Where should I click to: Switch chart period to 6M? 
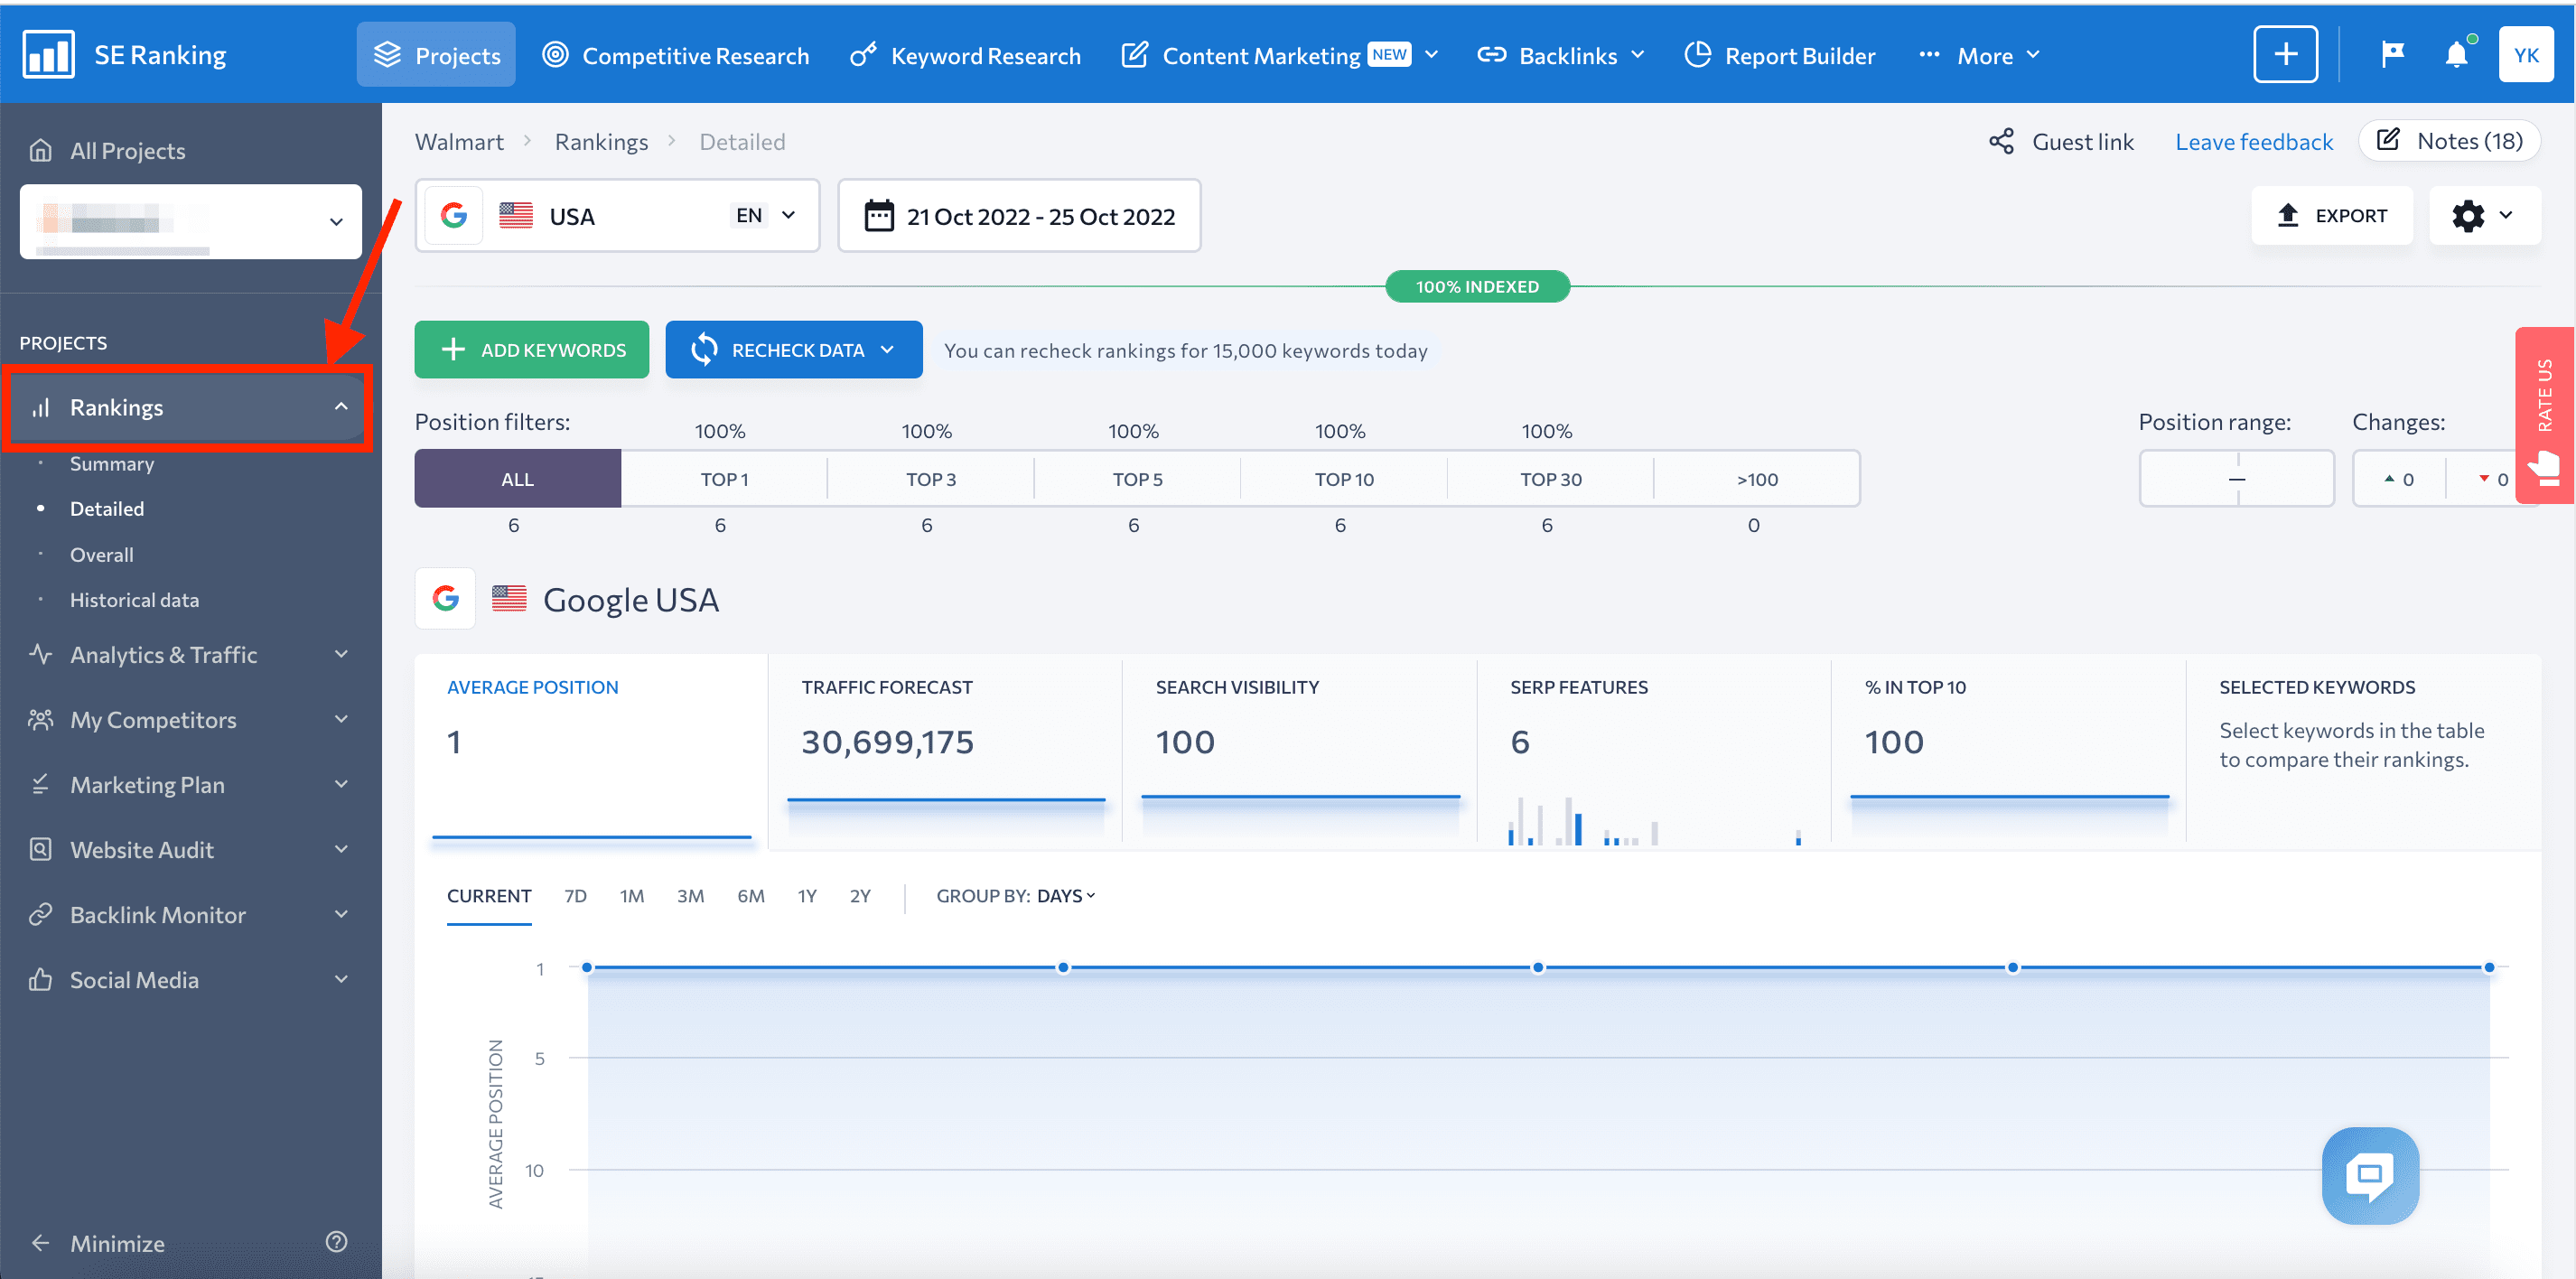[x=751, y=896]
